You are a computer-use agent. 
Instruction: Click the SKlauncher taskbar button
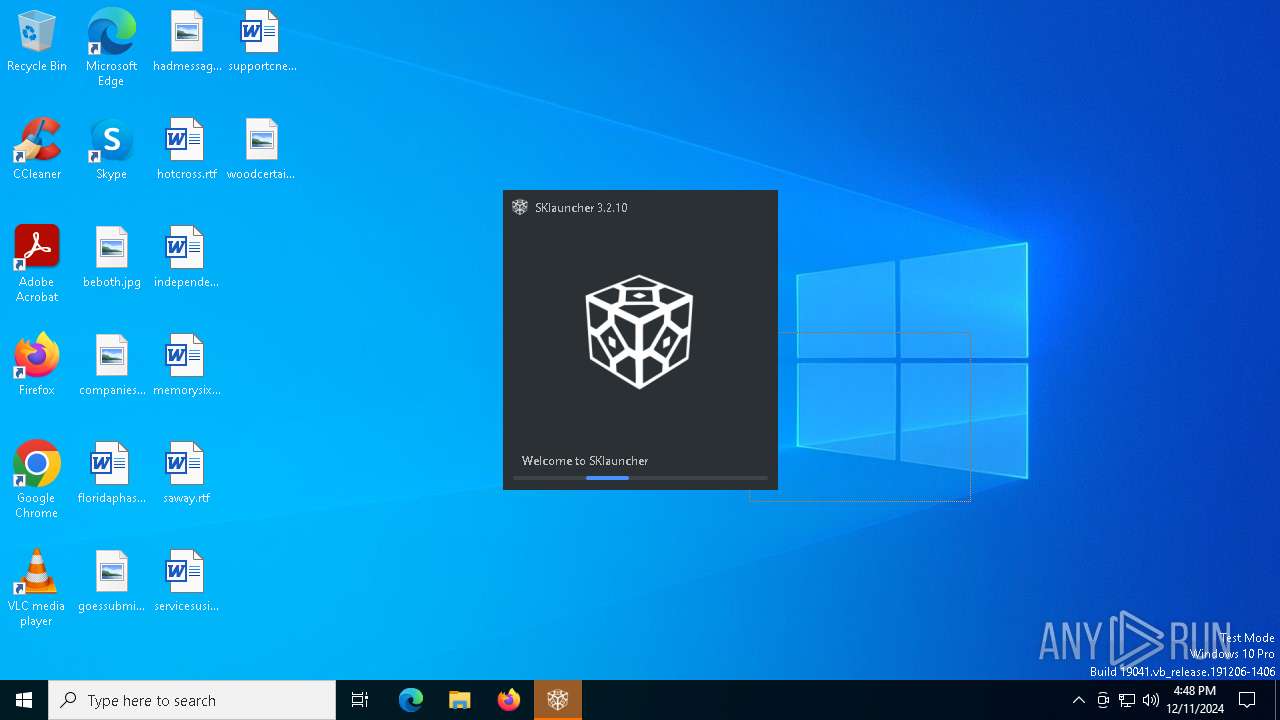point(558,700)
